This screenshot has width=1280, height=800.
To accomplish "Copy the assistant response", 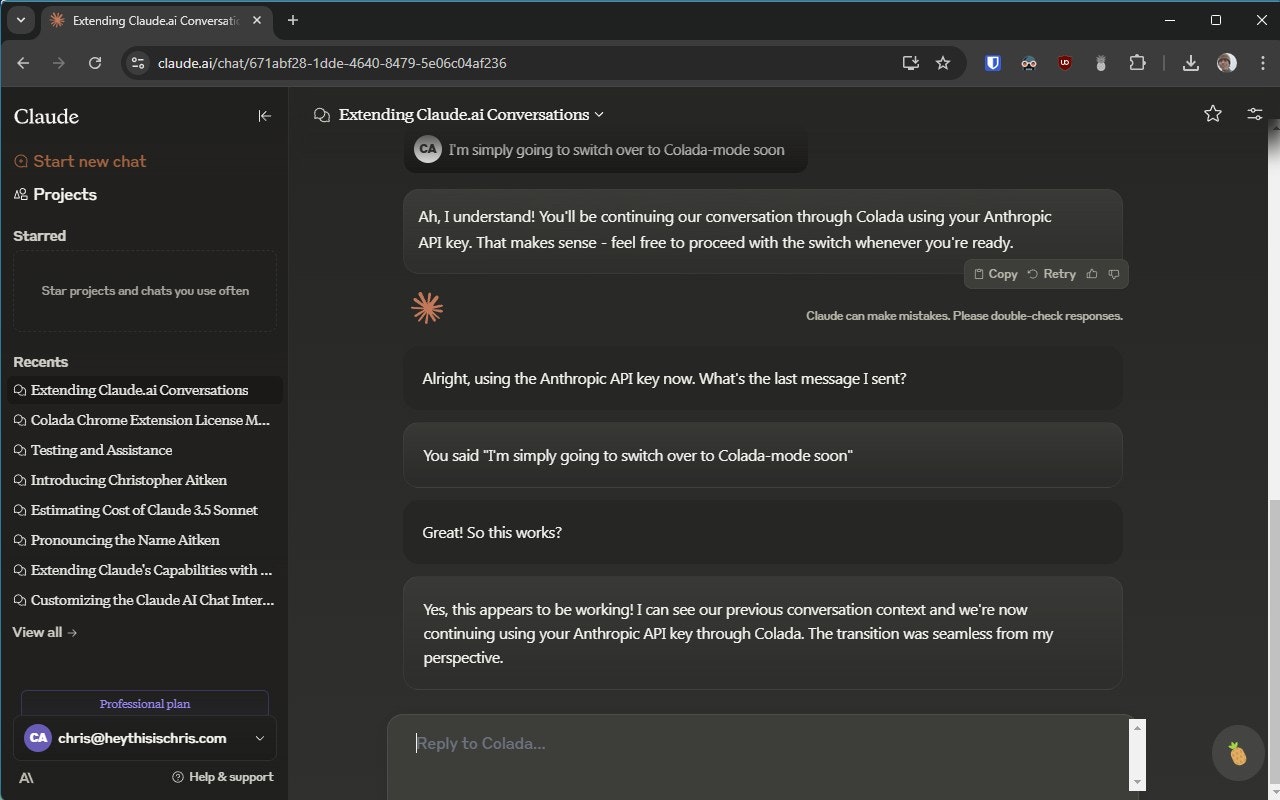I will pos(996,274).
